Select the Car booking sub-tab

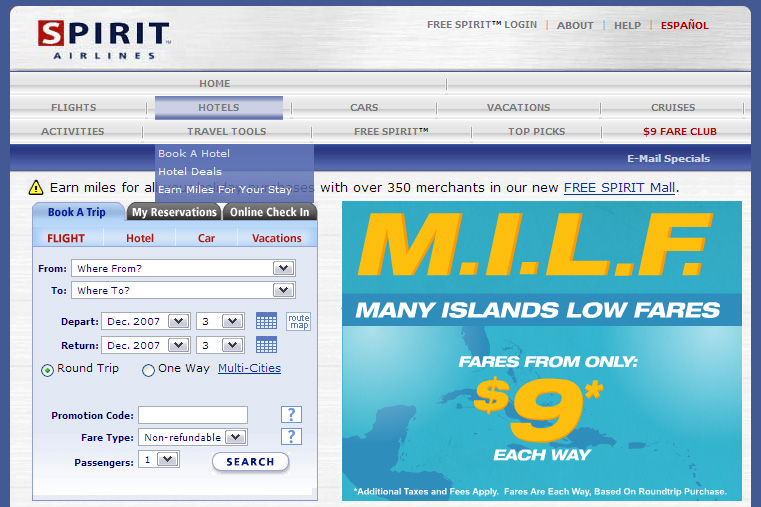pos(206,238)
